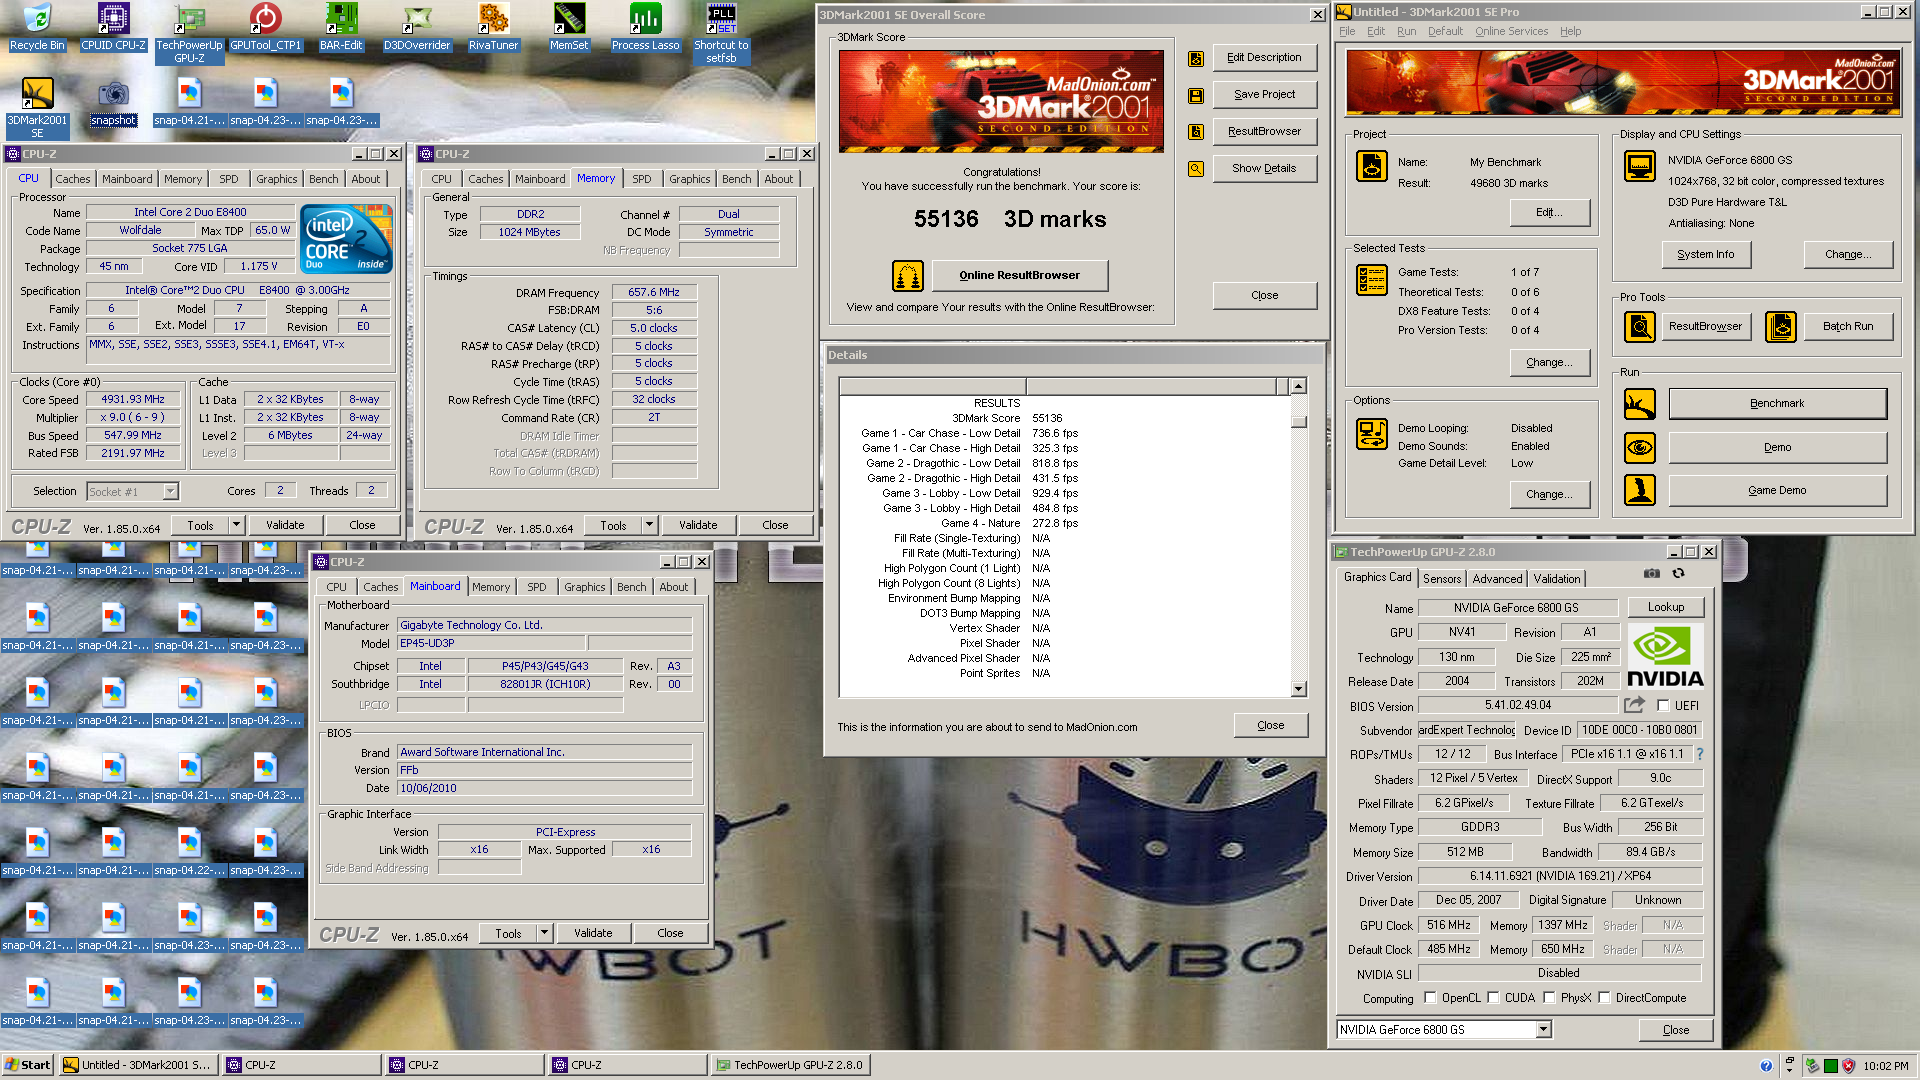Open Sensors tab in GPU-Z
The height and width of the screenshot is (1080, 1920).
pos(1442,579)
